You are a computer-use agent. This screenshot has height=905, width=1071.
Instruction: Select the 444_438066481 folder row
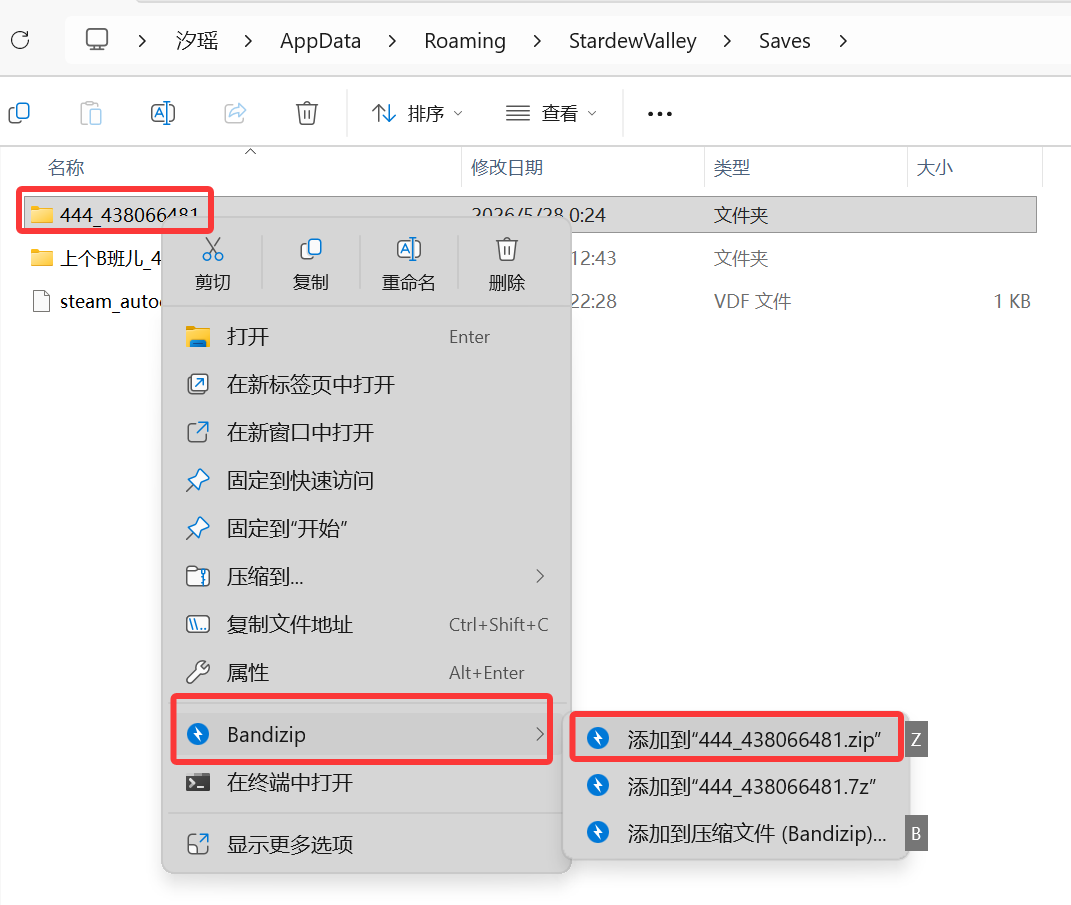tap(530, 214)
